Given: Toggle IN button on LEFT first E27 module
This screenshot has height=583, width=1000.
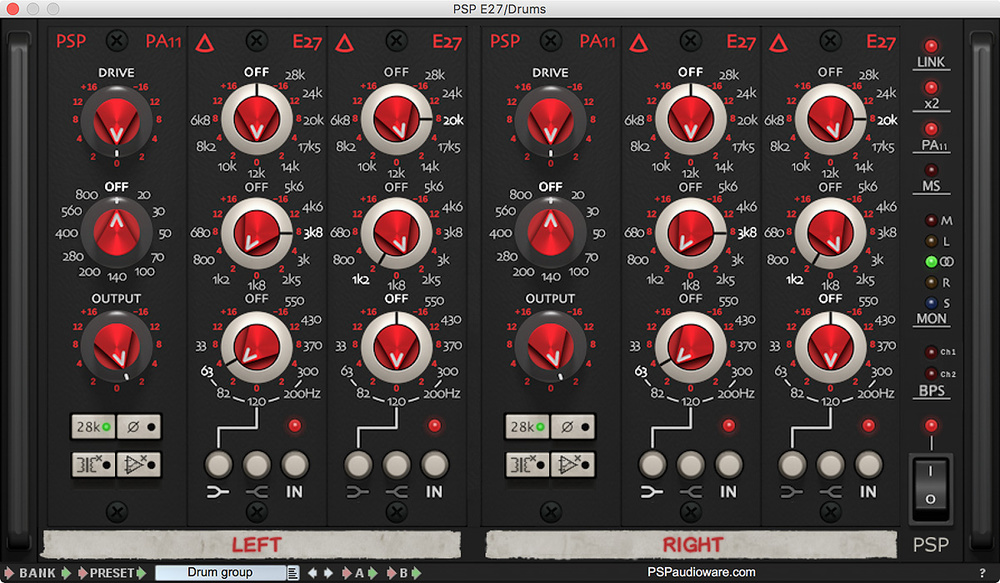Looking at the screenshot, I should tap(295, 465).
